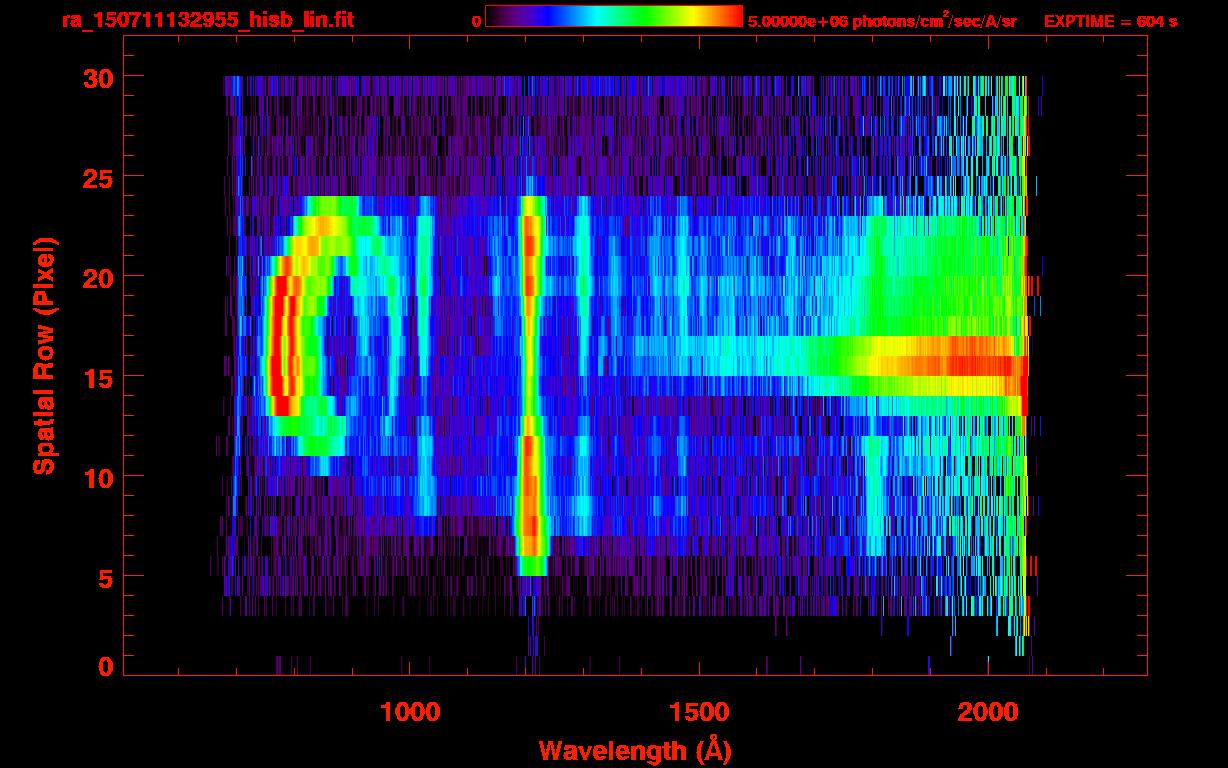
Task: Click the 2000 wavelength tick label
Action: click(x=987, y=711)
